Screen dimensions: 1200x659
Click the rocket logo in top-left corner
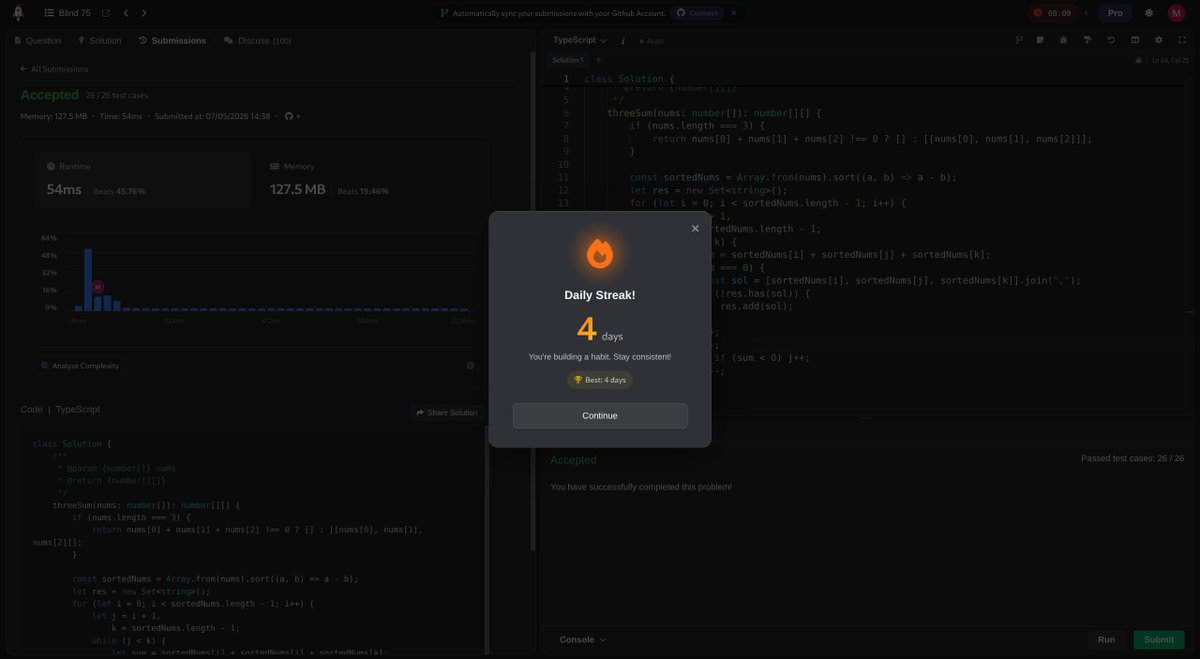[x=18, y=13]
